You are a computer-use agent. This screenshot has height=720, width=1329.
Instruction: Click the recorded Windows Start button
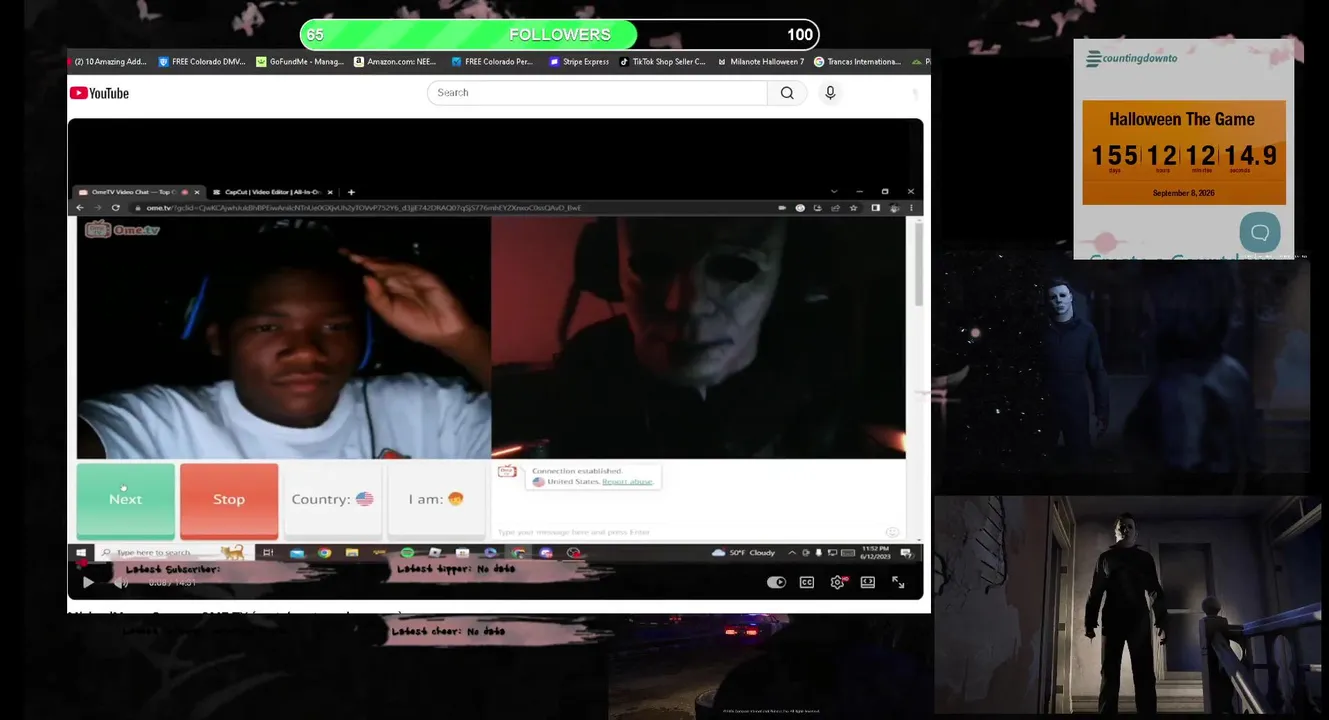(82, 552)
